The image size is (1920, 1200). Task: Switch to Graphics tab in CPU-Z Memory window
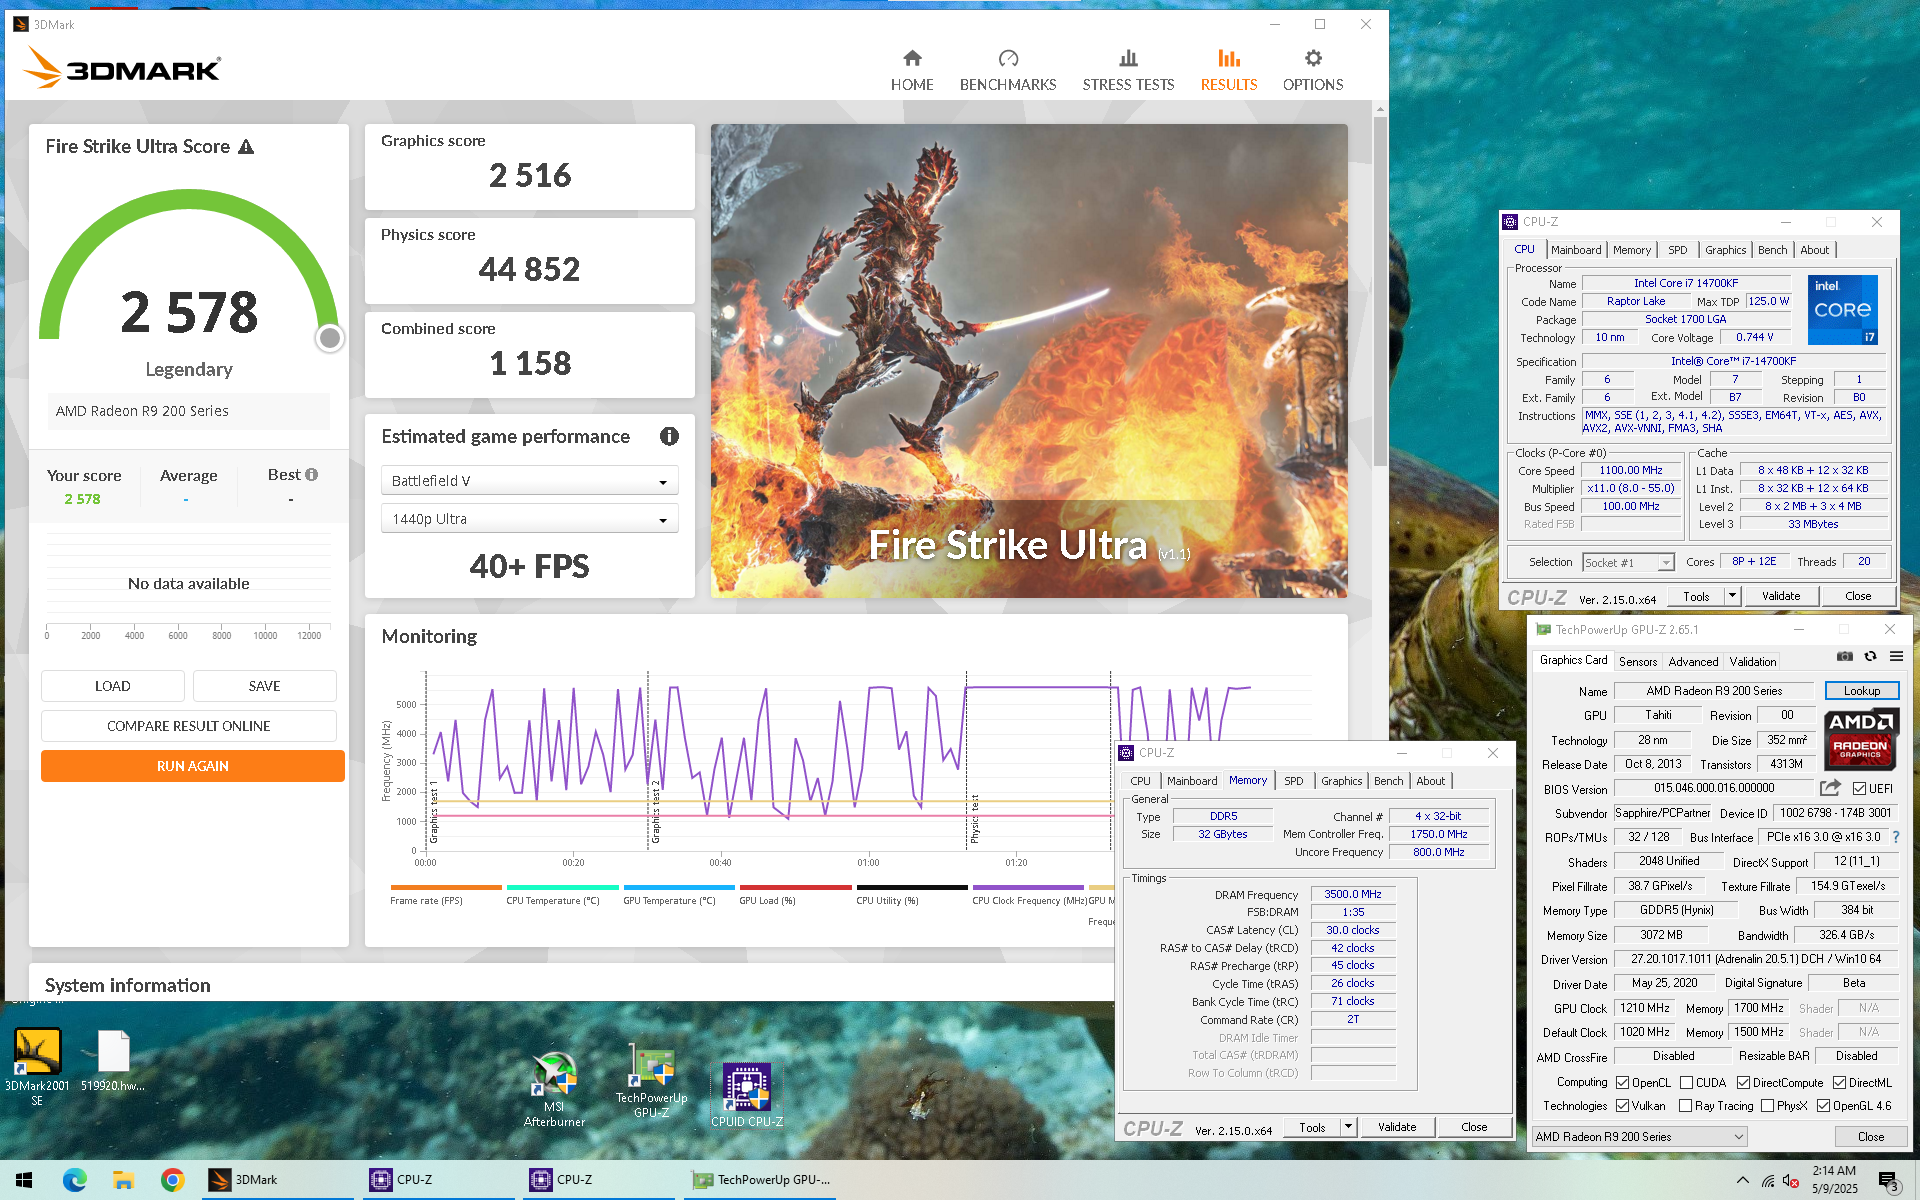click(x=1341, y=781)
